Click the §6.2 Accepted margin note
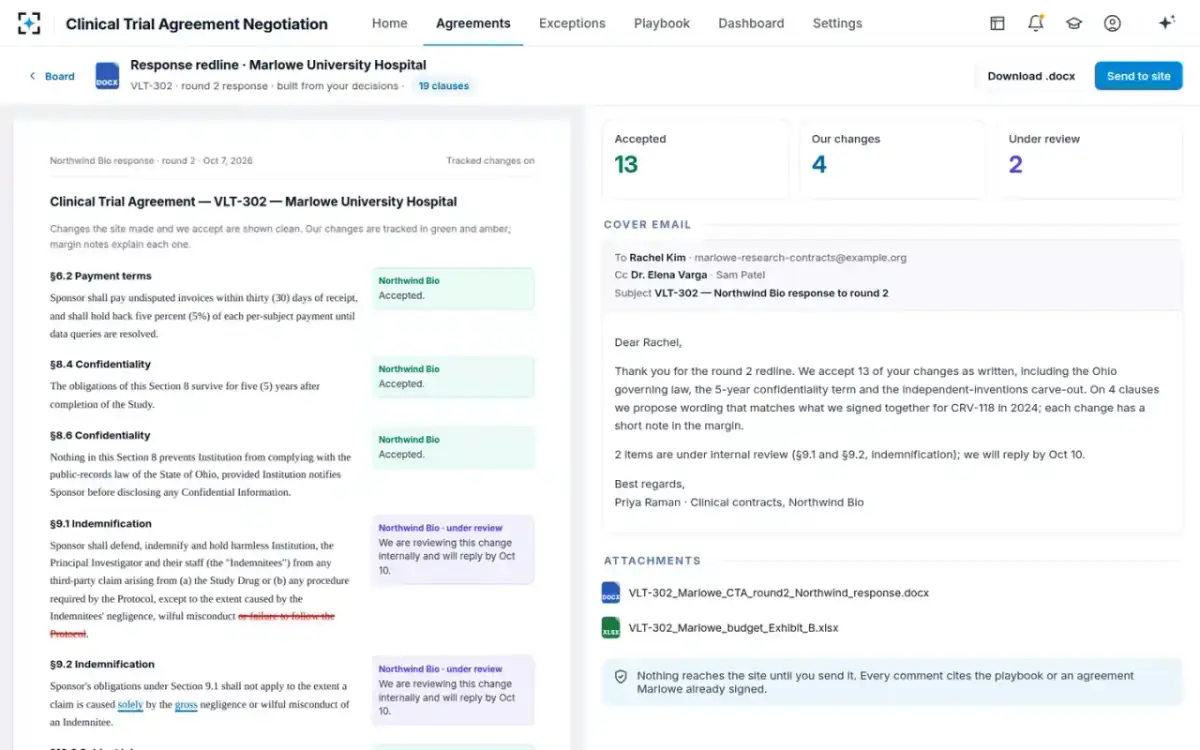 [x=453, y=289]
